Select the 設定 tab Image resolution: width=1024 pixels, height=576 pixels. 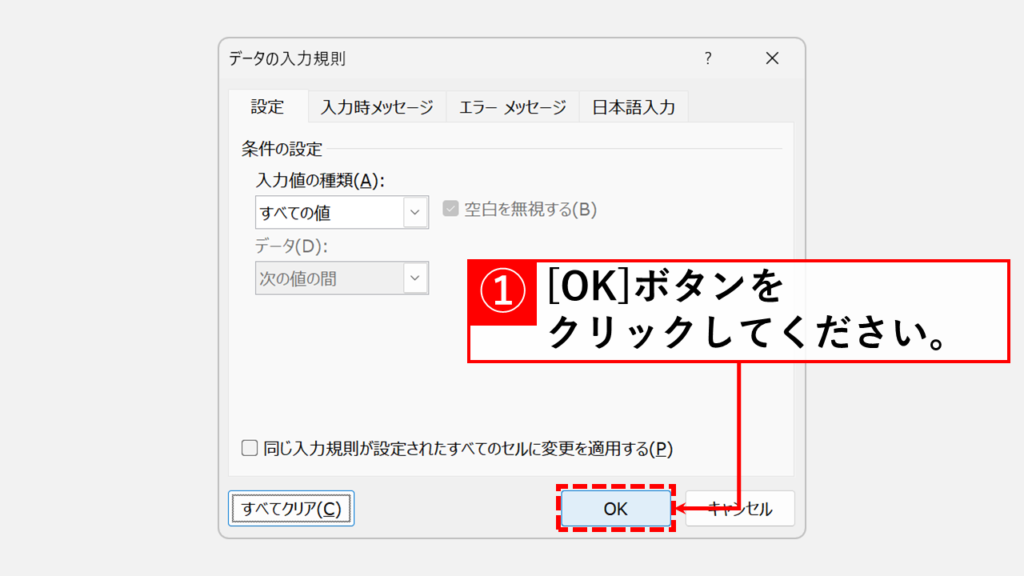(x=268, y=106)
